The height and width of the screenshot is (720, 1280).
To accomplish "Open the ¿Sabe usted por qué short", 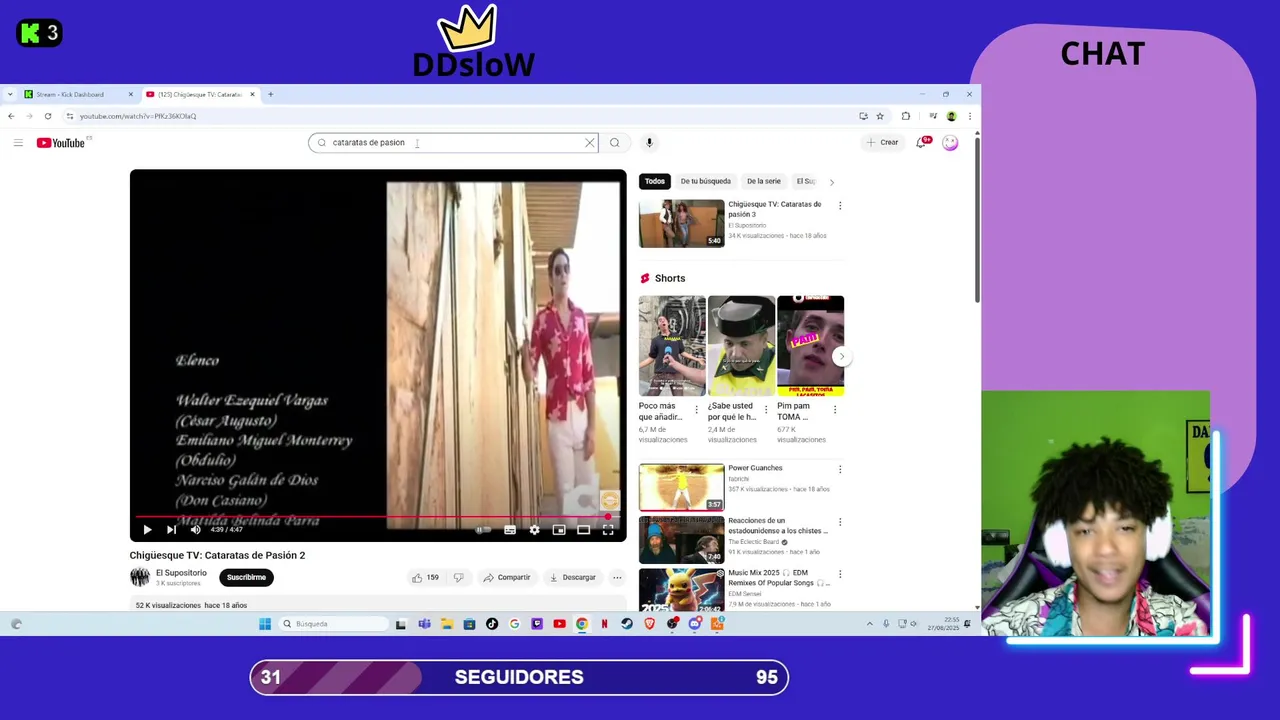I will click(741, 345).
